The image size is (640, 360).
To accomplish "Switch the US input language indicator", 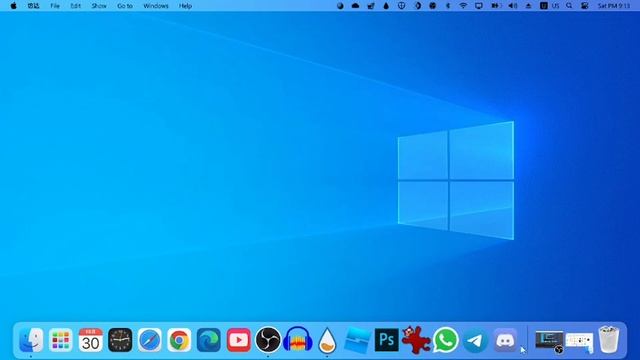I will [x=556, y=6].
